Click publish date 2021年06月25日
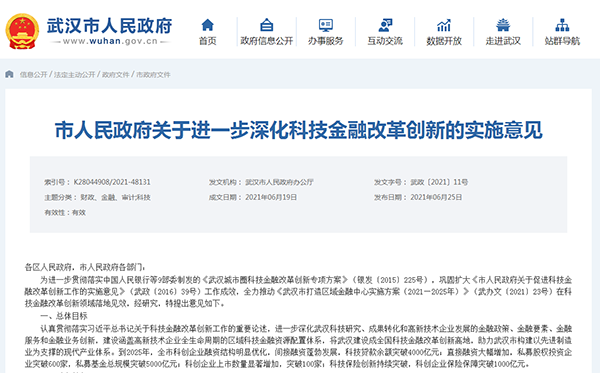This screenshot has width=600, height=373. tap(436, 197)
